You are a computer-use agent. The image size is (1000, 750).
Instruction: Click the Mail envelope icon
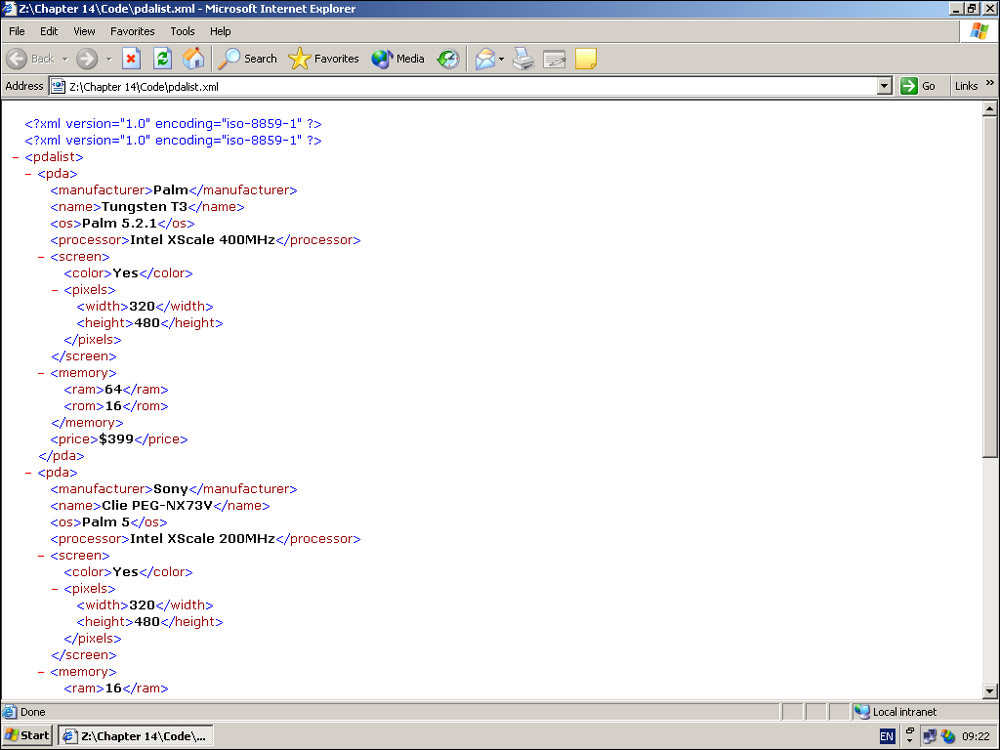coord(485,59)
